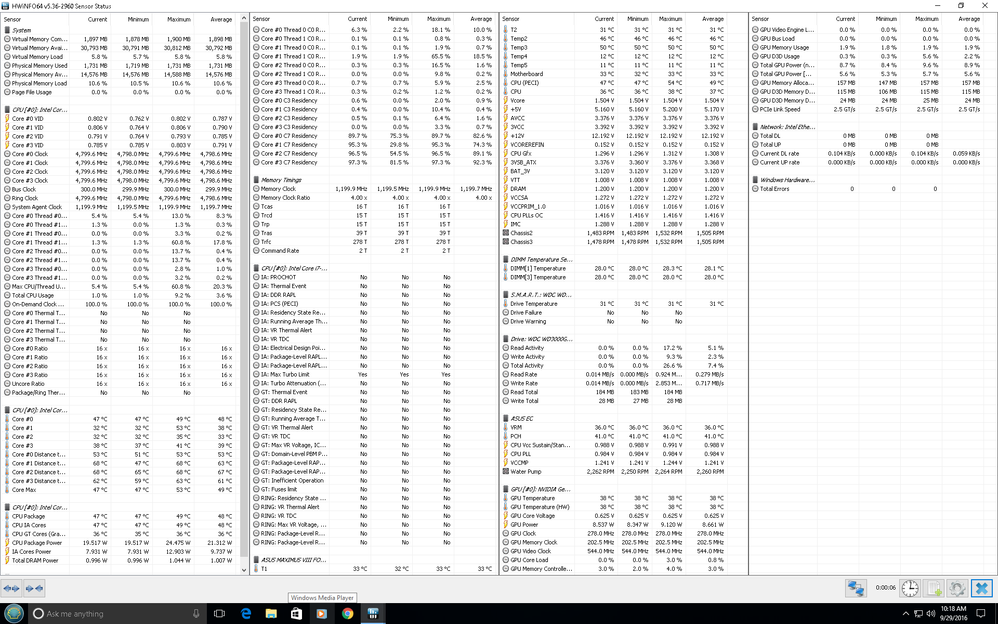This screenshot has width=998, height=624.
Task: Show hidden tray icons with the chevron
Action: (x=907, y=614)
